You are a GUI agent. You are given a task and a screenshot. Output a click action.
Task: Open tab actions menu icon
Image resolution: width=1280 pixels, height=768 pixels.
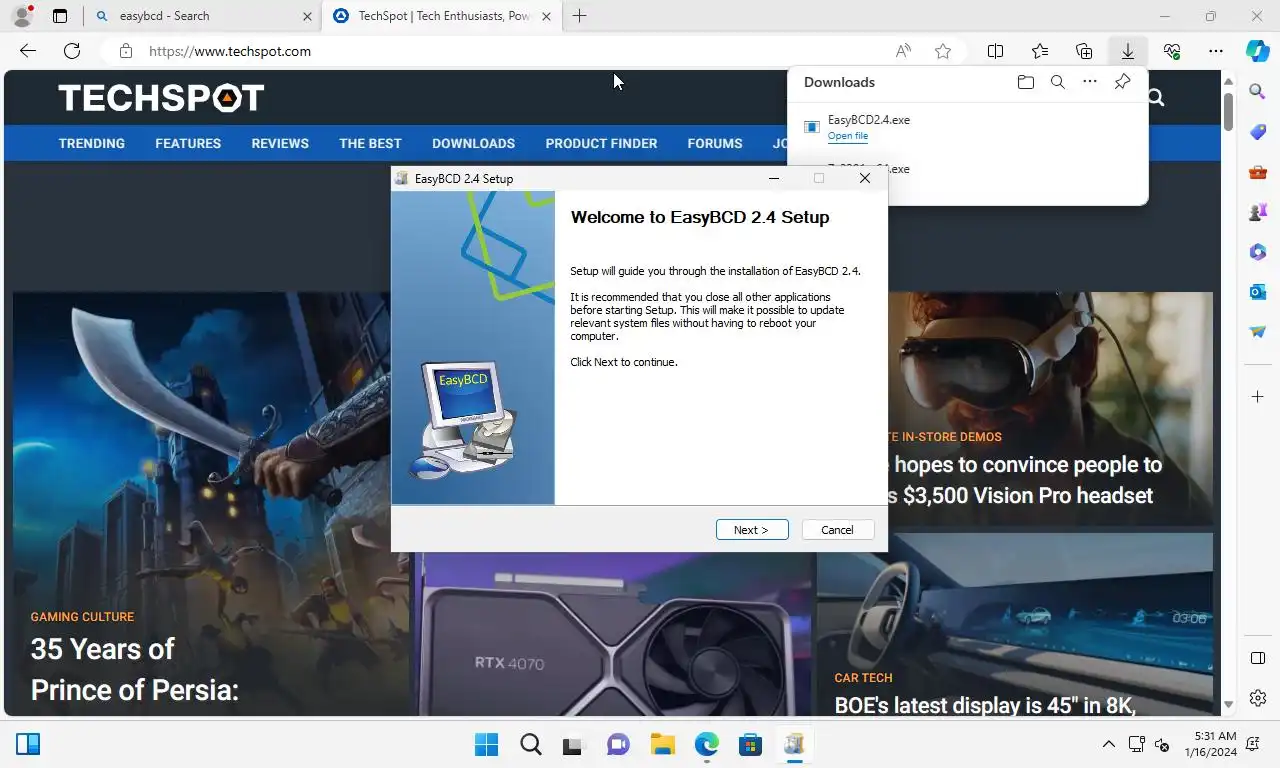(x=60, y=16)
